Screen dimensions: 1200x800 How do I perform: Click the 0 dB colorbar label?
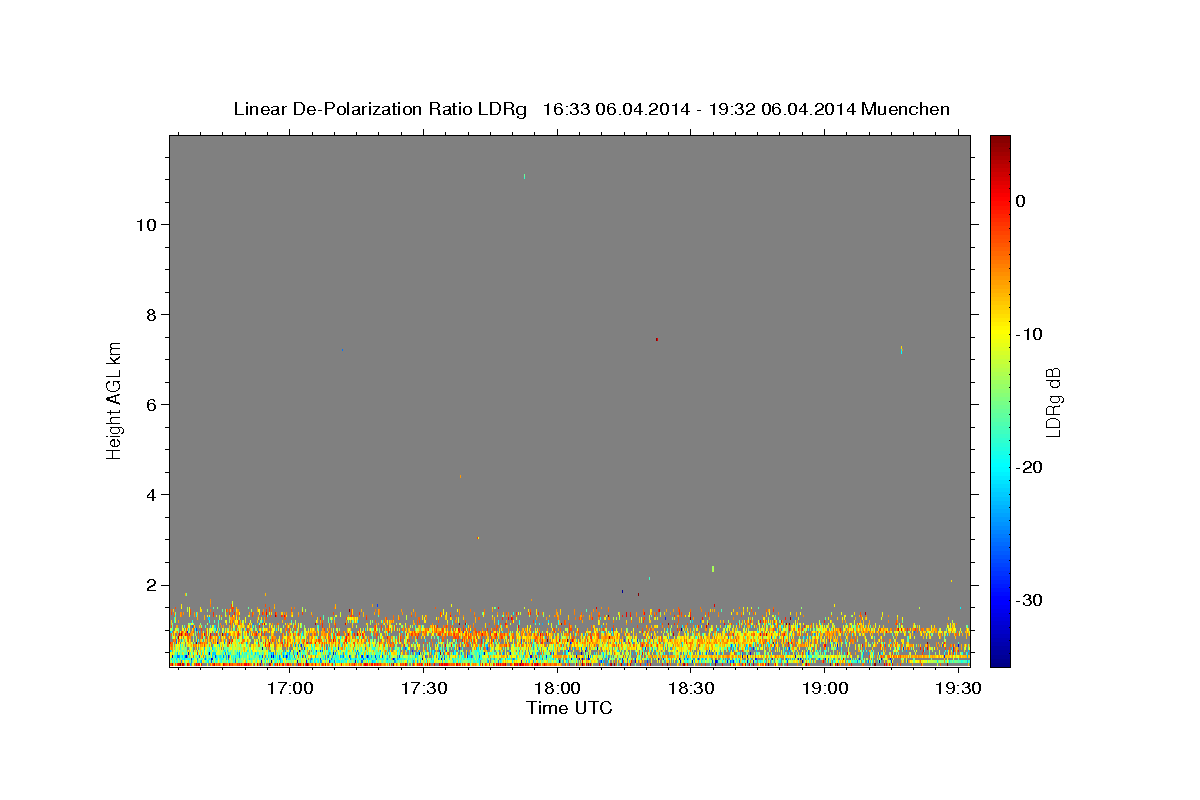(x=1021, y=201)
